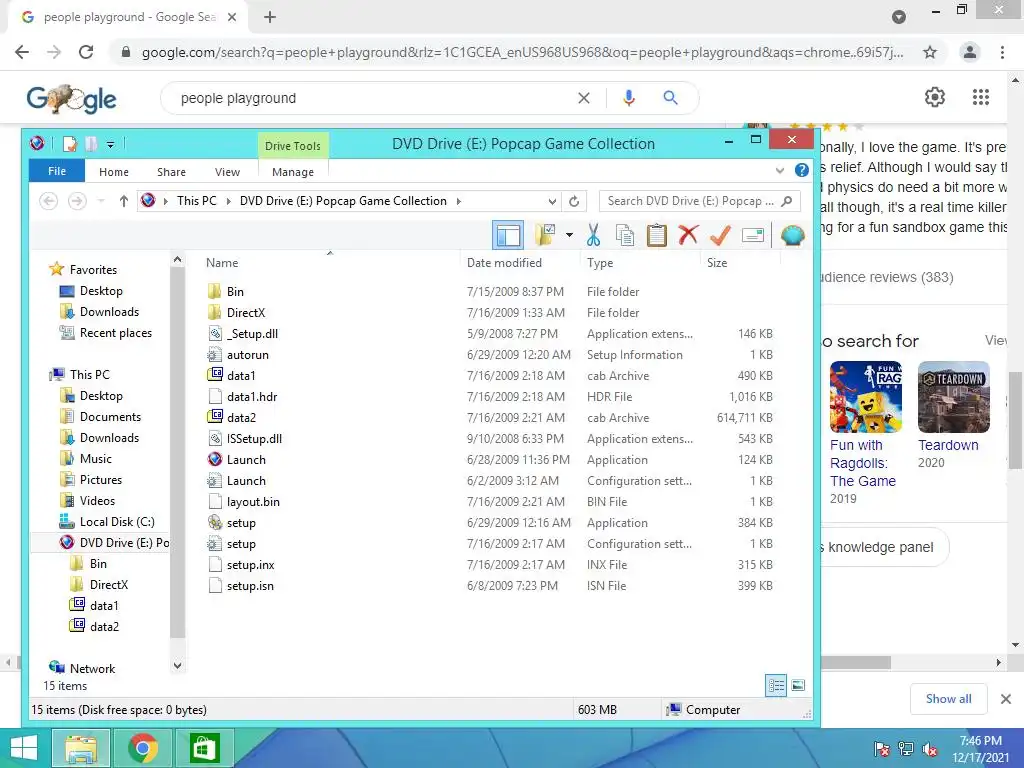Select the setup.inx file

pos(250,565)
